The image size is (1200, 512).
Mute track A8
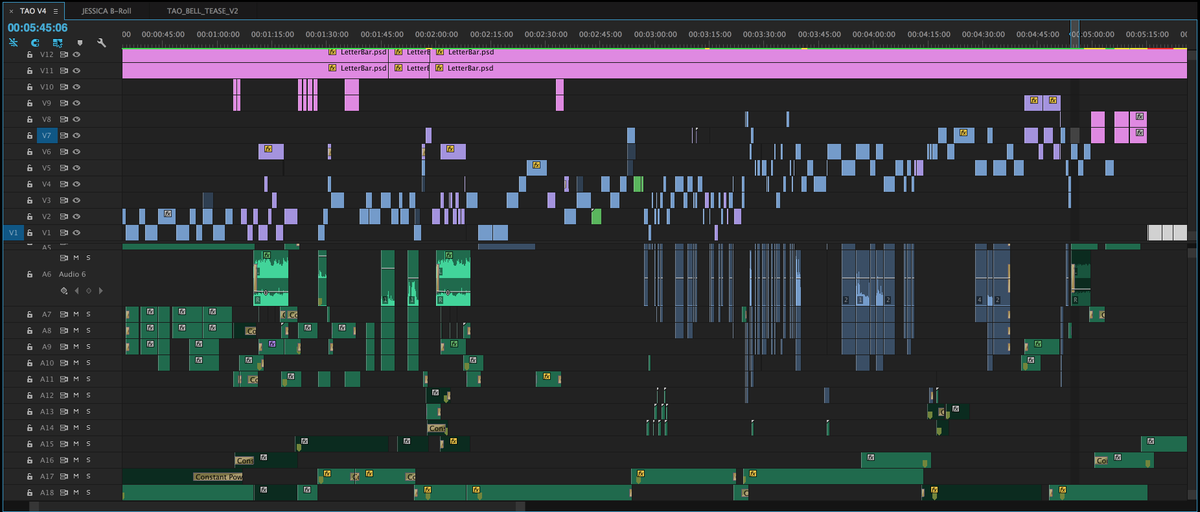pyautogui.click(x=76, y=330)
